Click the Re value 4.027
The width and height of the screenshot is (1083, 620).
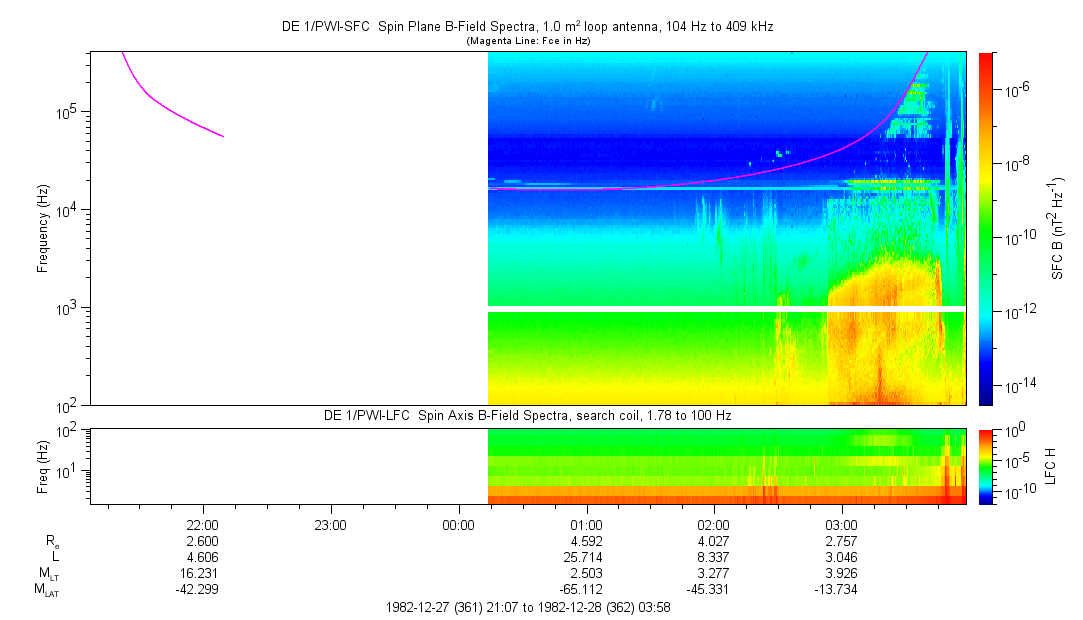point(713,541)
